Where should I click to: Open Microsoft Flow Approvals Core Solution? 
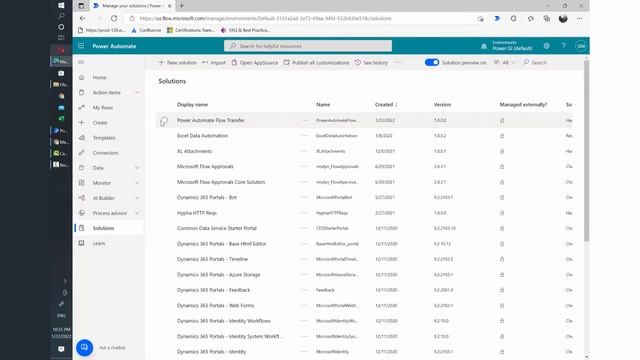(x=221, y=182)
